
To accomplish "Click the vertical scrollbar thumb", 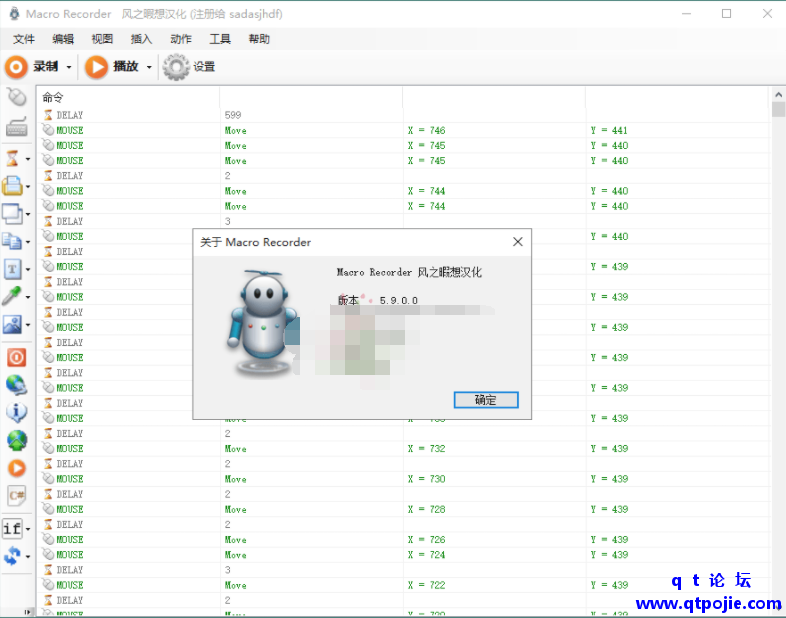I will (x=778, y=109).
